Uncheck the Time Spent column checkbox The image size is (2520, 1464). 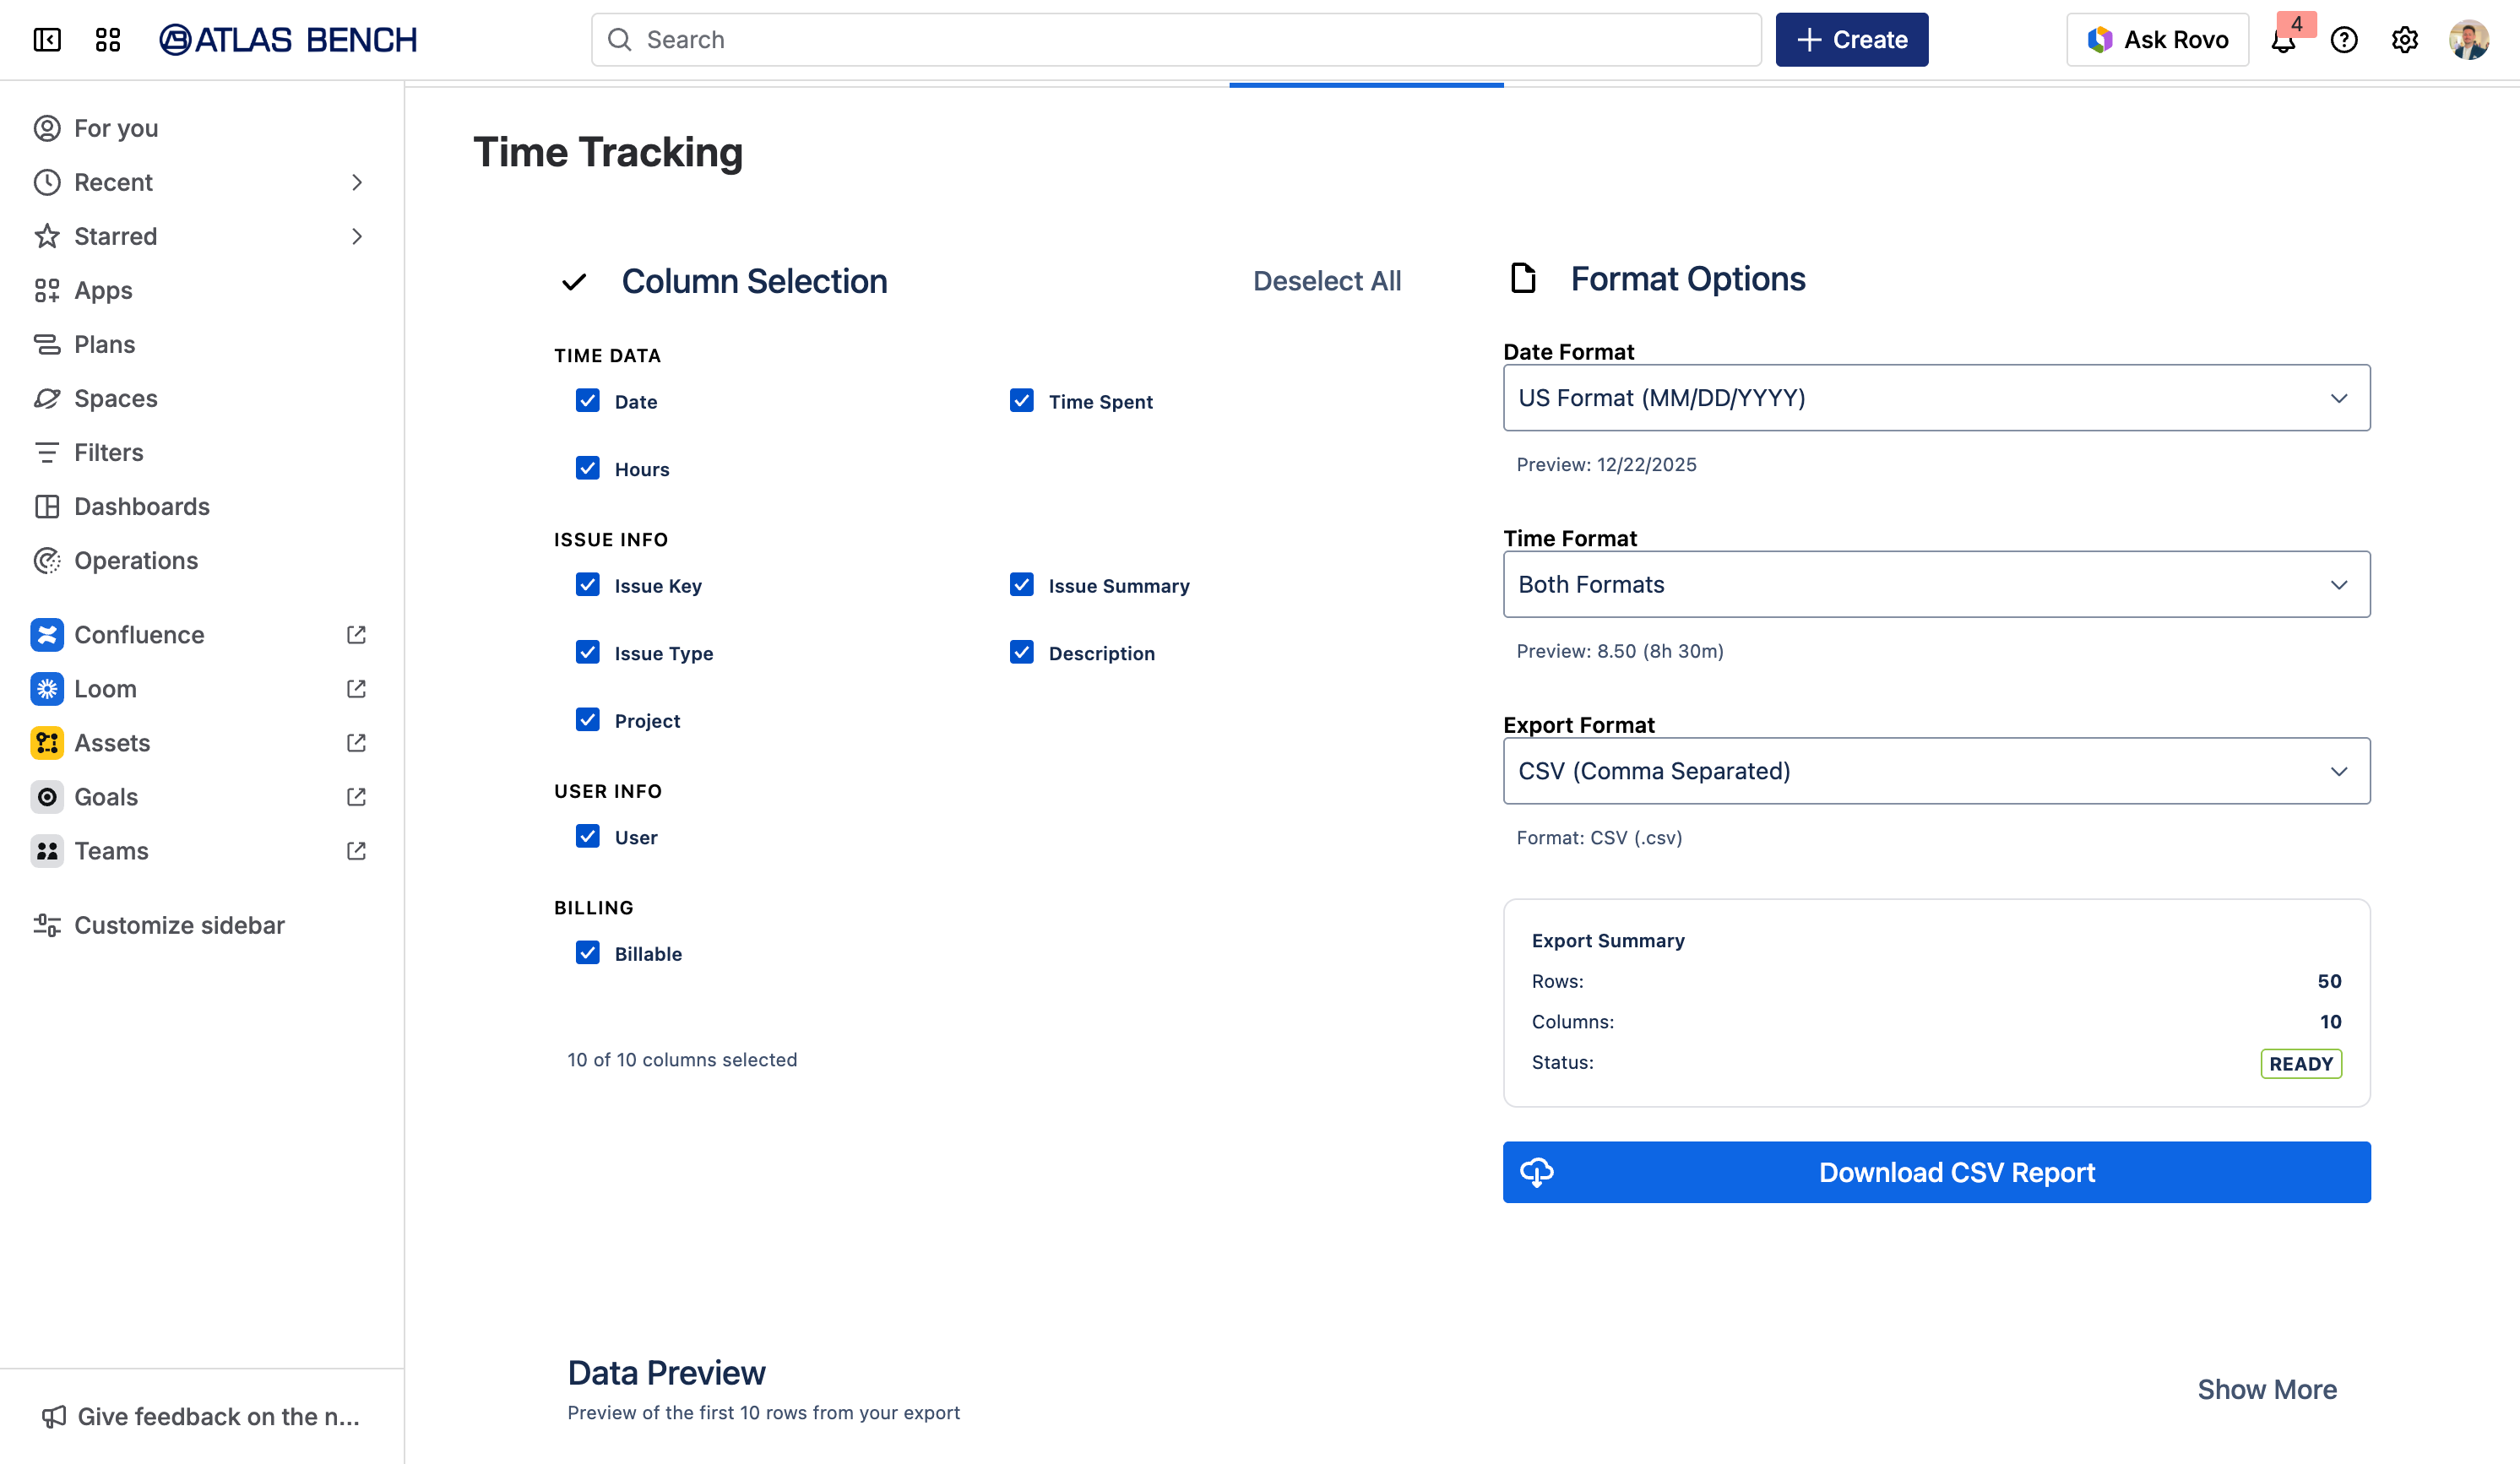[x=1021, y=401]
